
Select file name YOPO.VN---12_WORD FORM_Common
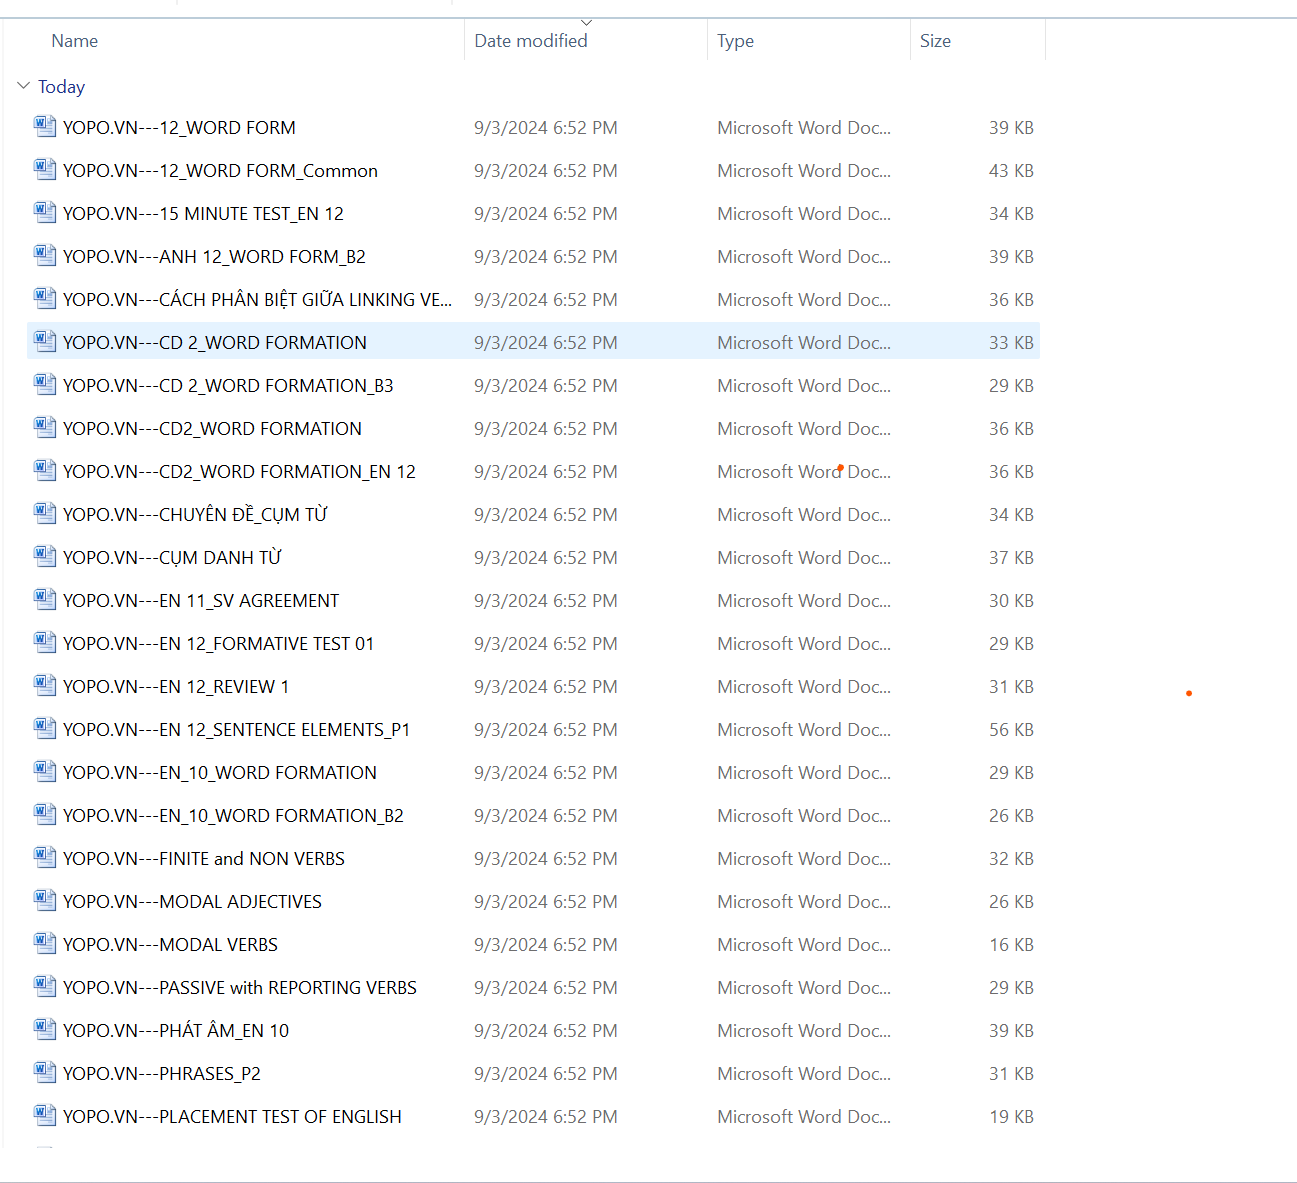tap(220, 171)
